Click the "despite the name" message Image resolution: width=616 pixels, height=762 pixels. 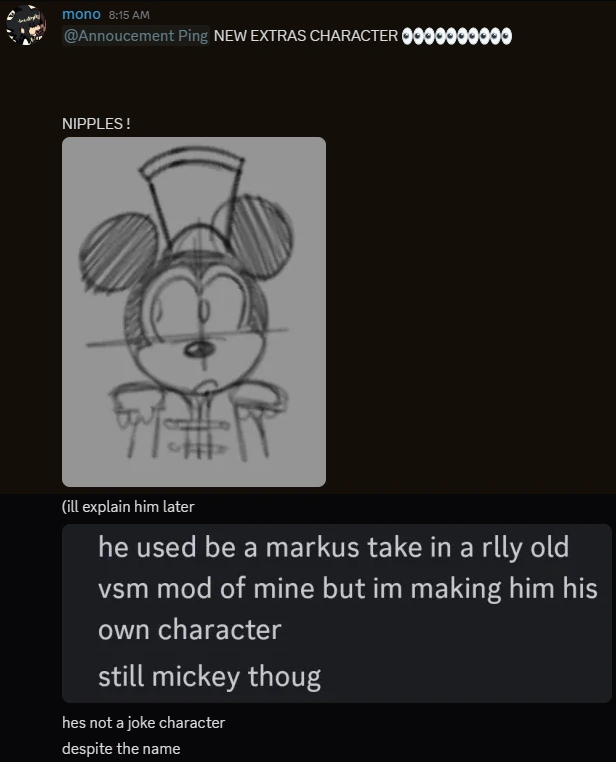pyautogui.click(x=121, y=748)
